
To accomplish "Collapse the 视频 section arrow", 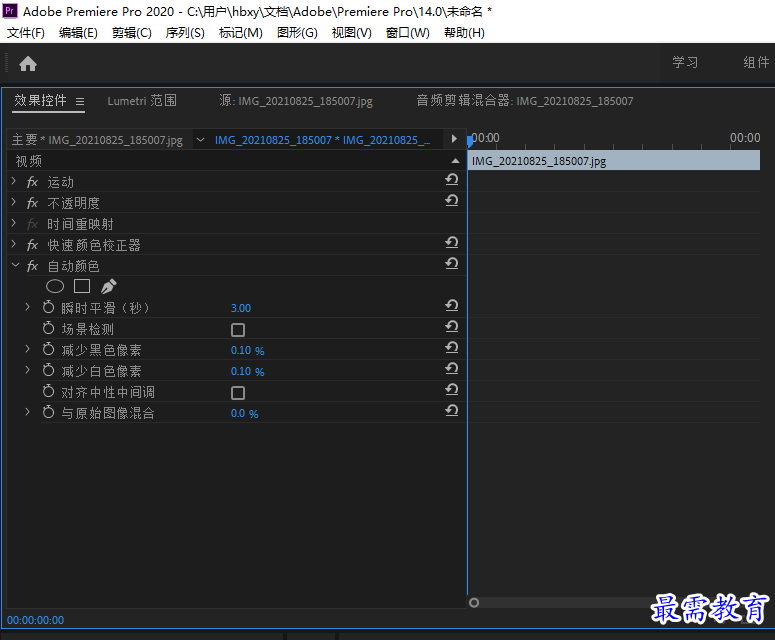I will (455, 161).
